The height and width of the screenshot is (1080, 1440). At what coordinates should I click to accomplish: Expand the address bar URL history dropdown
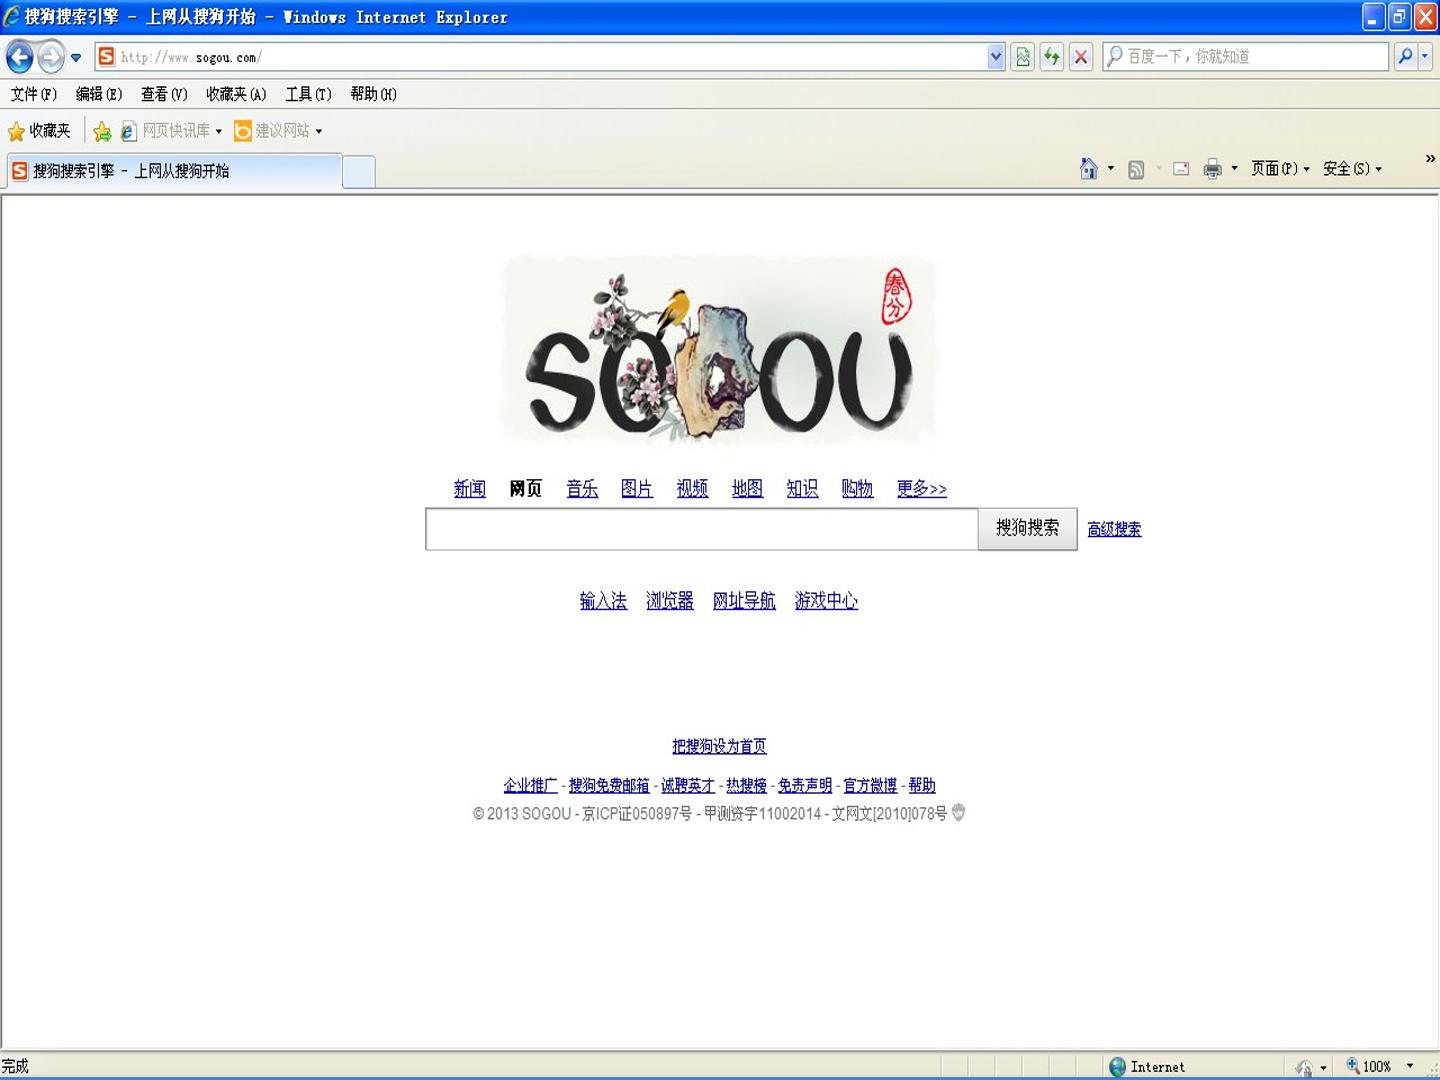(x=995, y=57)
